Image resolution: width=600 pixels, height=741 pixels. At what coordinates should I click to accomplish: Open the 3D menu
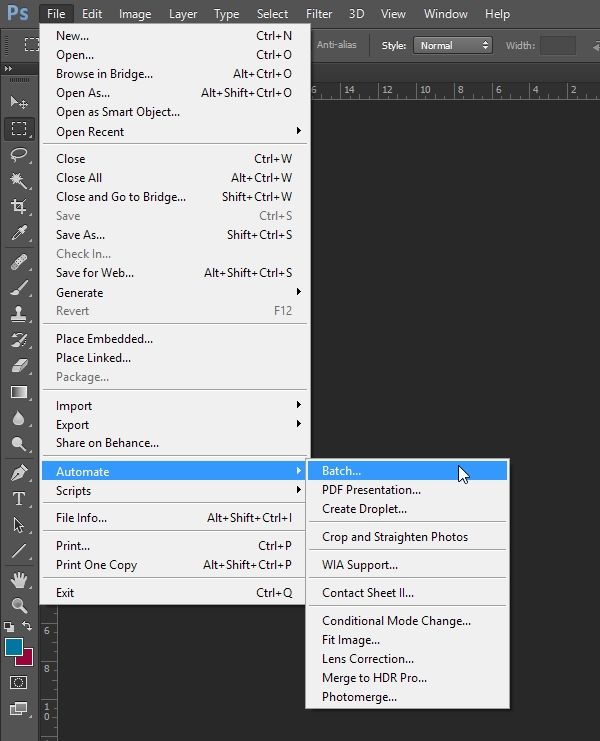[x=356, y=14]
